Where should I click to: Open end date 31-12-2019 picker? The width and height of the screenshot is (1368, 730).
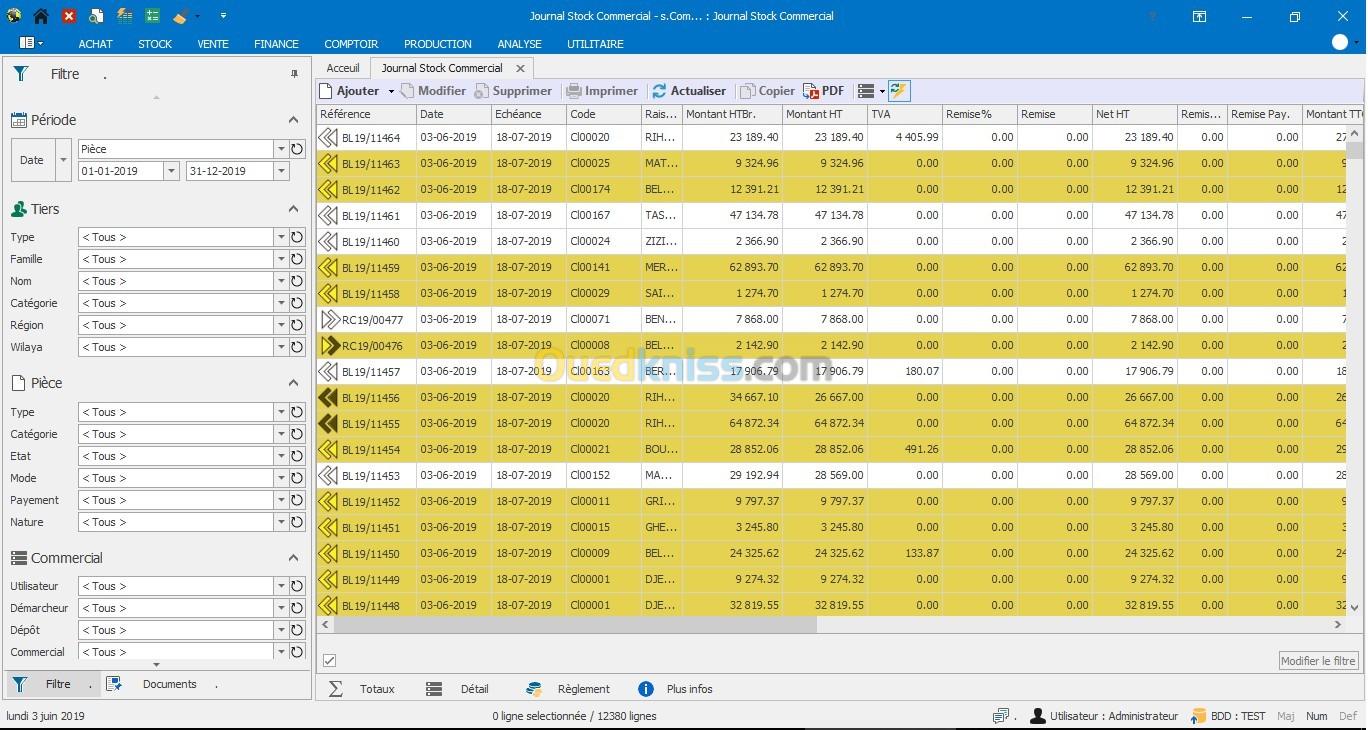click(x=281, y=171)
